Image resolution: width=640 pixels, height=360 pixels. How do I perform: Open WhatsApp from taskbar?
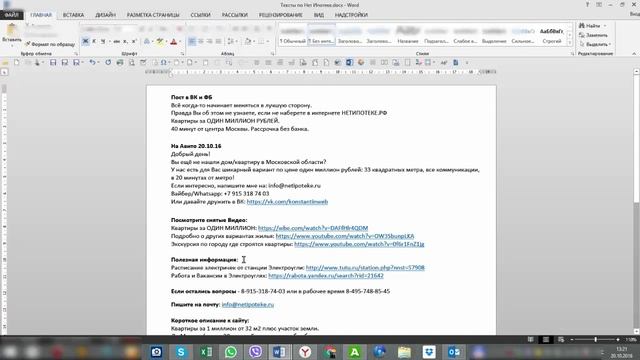tap(231, 352)
